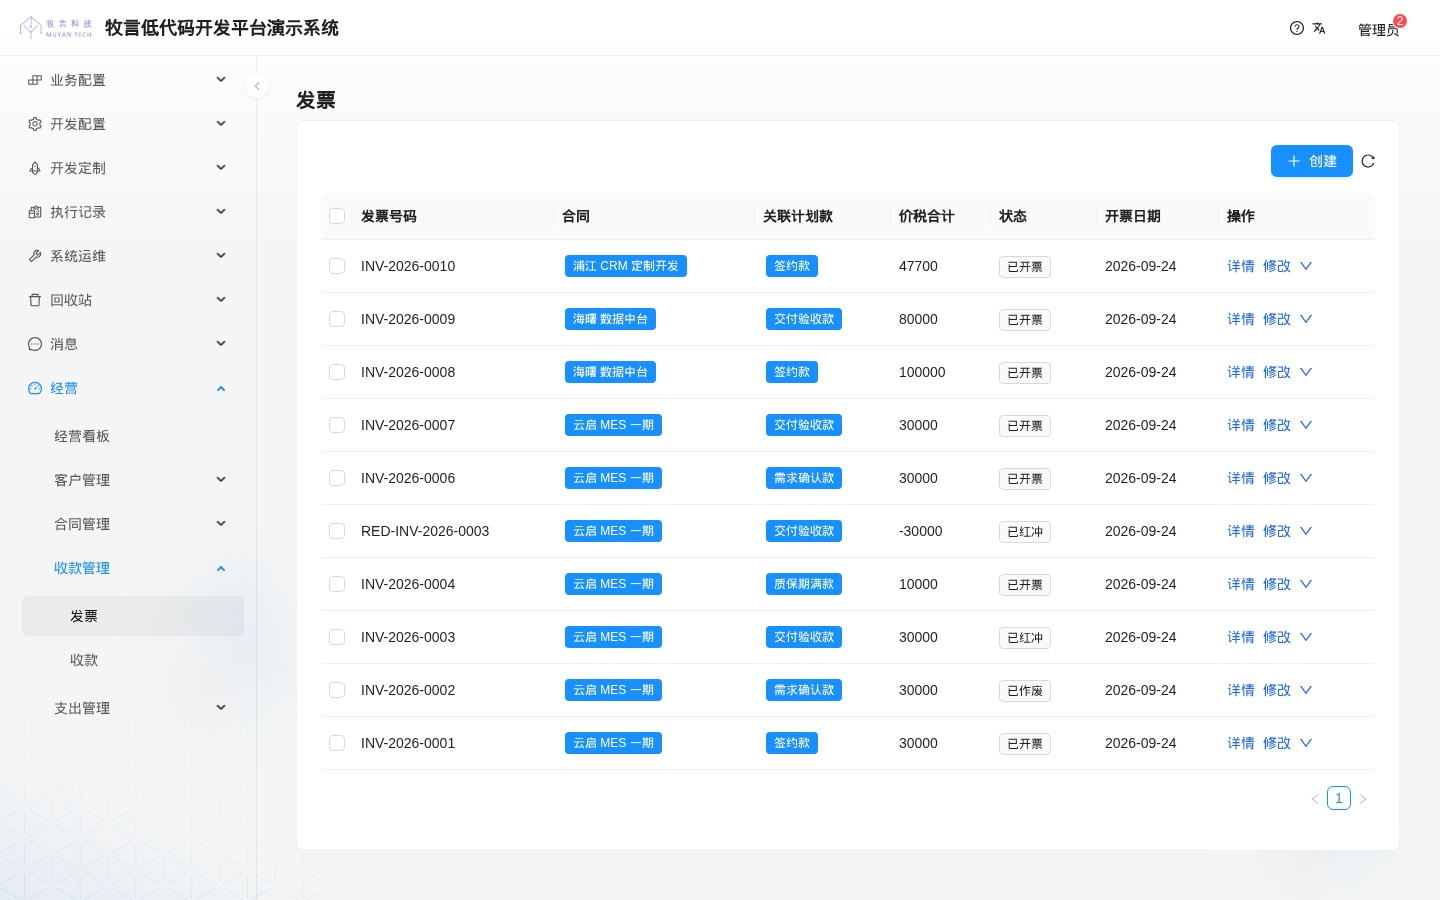The image size is (1440, 900).
Task: Click 修改 for INV-2026-0006
Action: click(x=1277, y=478)
